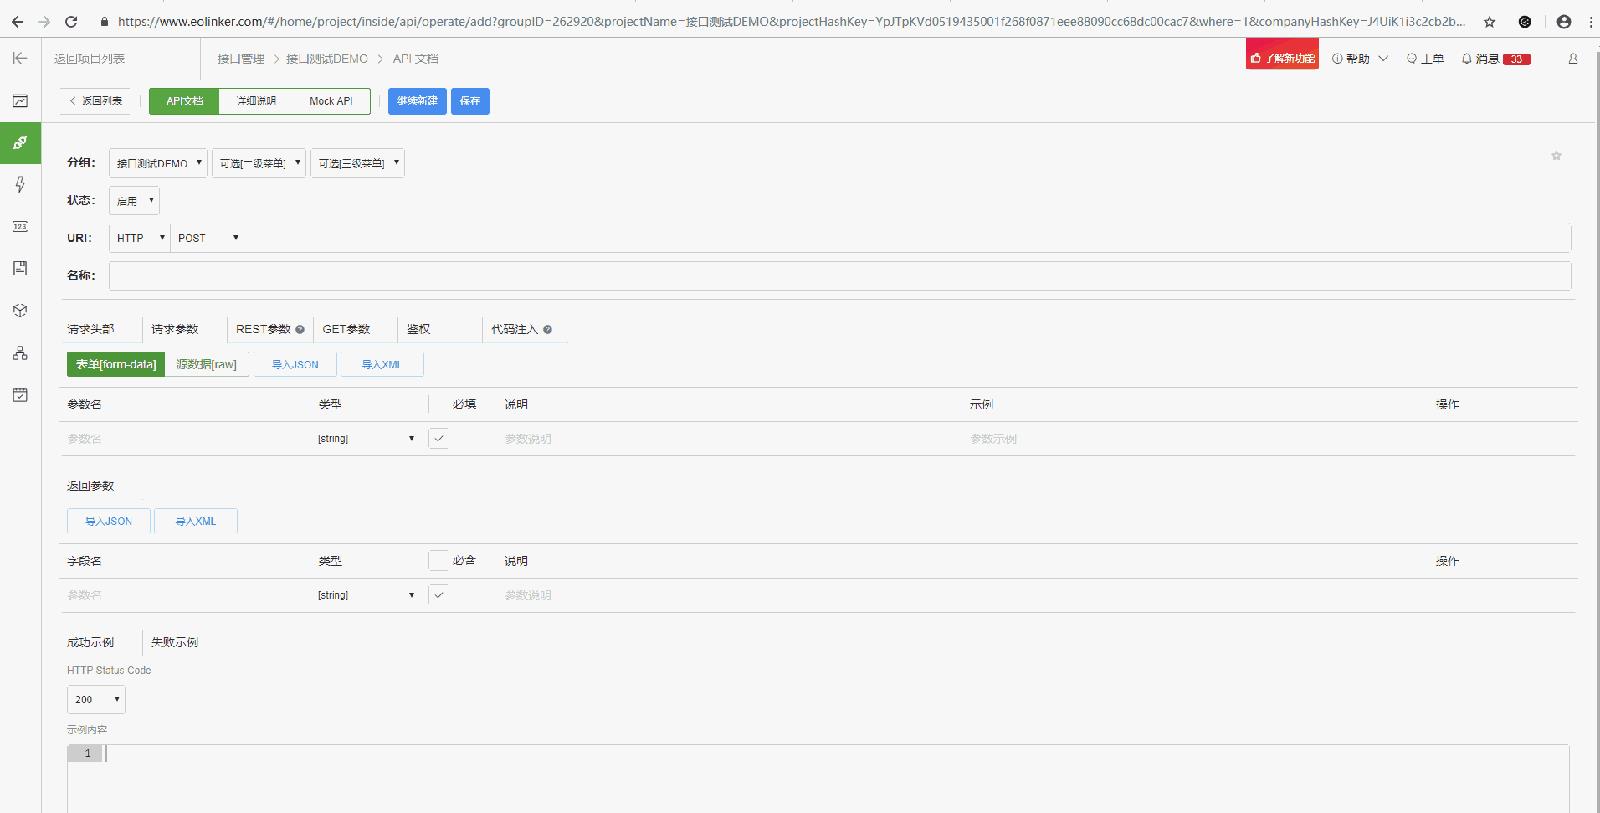Click the blue 保存 button
This screenshot has width=1600, height=813.
pos(470,101)
